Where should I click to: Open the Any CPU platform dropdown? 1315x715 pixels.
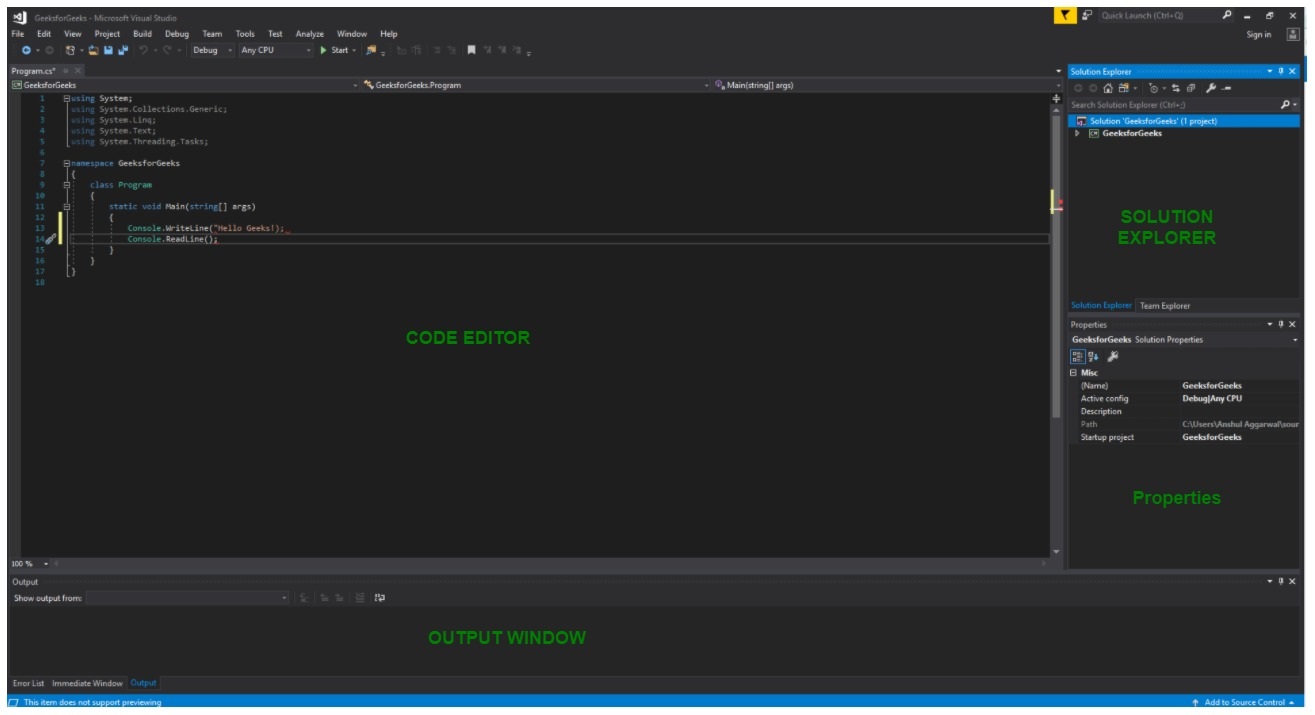click(x=275, y=50)
